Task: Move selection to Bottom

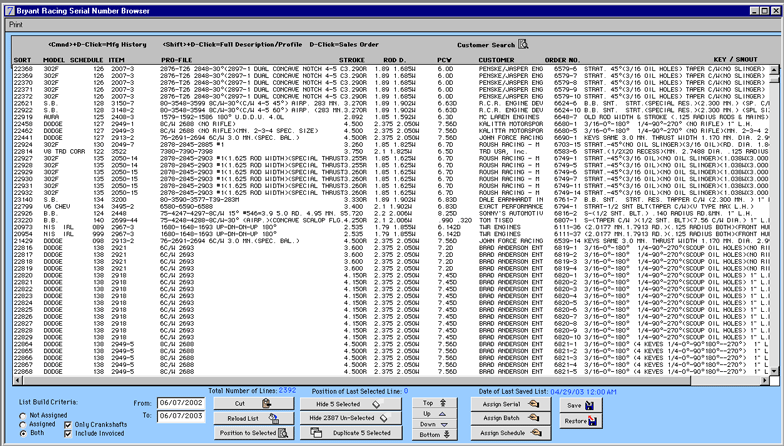Action: tap(432, 435)
